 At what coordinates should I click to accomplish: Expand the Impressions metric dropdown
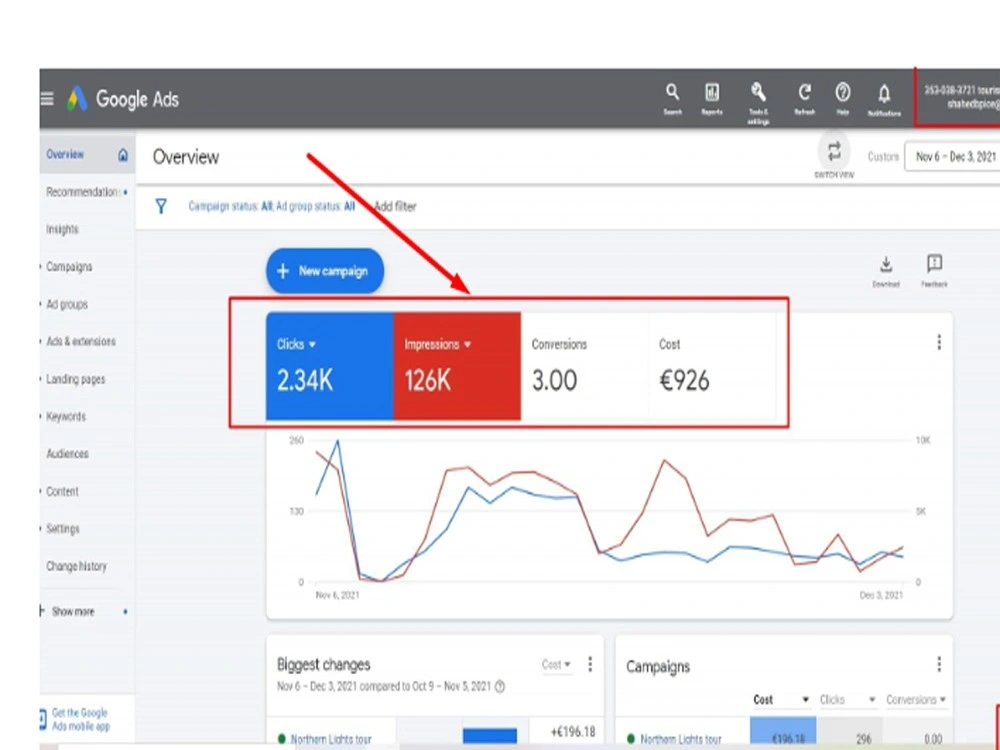pos(467,344)
